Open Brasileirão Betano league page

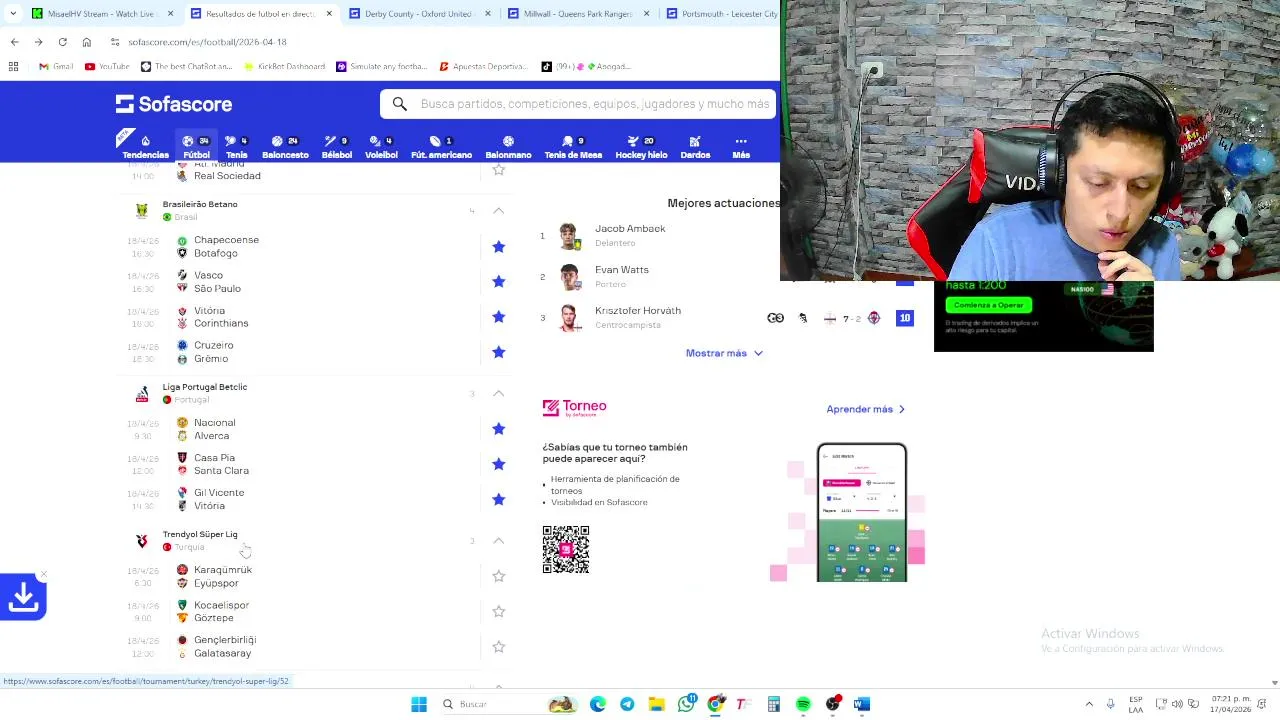[x=200, y=204]
